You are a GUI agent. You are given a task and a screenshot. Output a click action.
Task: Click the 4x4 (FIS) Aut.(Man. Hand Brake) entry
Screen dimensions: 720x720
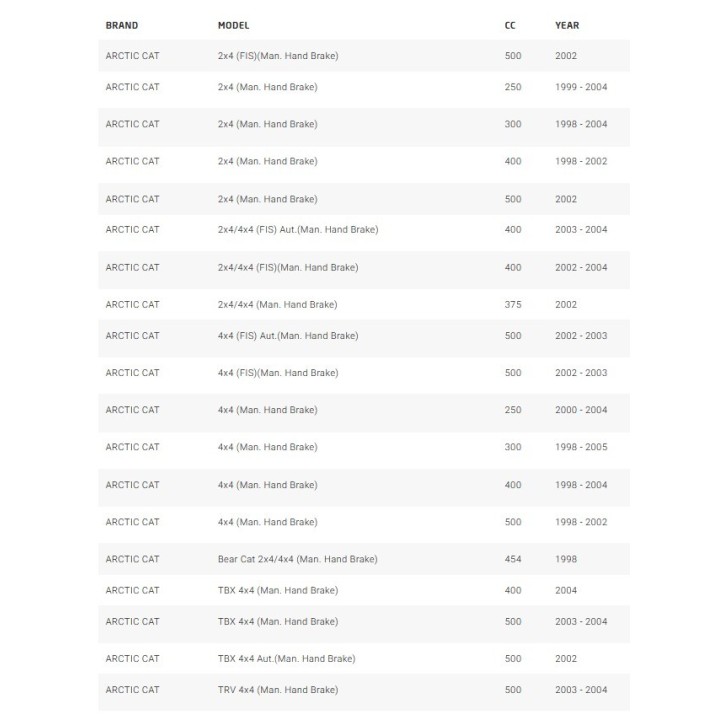coord(288,336)
